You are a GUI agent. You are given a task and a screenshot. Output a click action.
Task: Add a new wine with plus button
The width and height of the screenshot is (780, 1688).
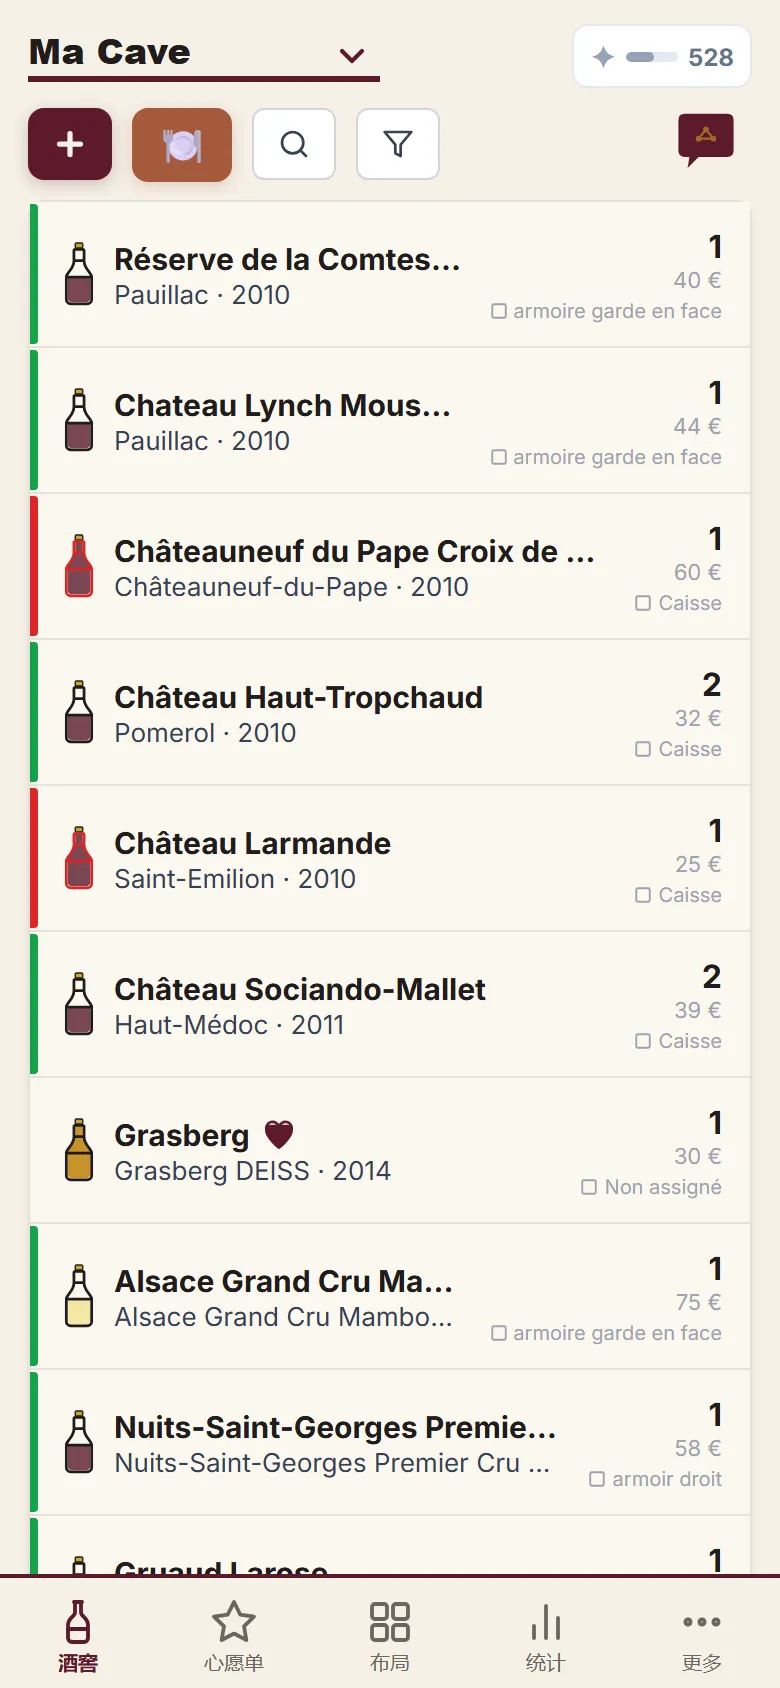70,144
